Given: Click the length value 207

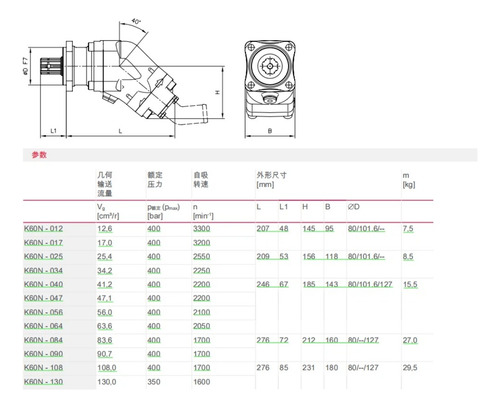Looking at the screenshot, I should click(263, 229).
